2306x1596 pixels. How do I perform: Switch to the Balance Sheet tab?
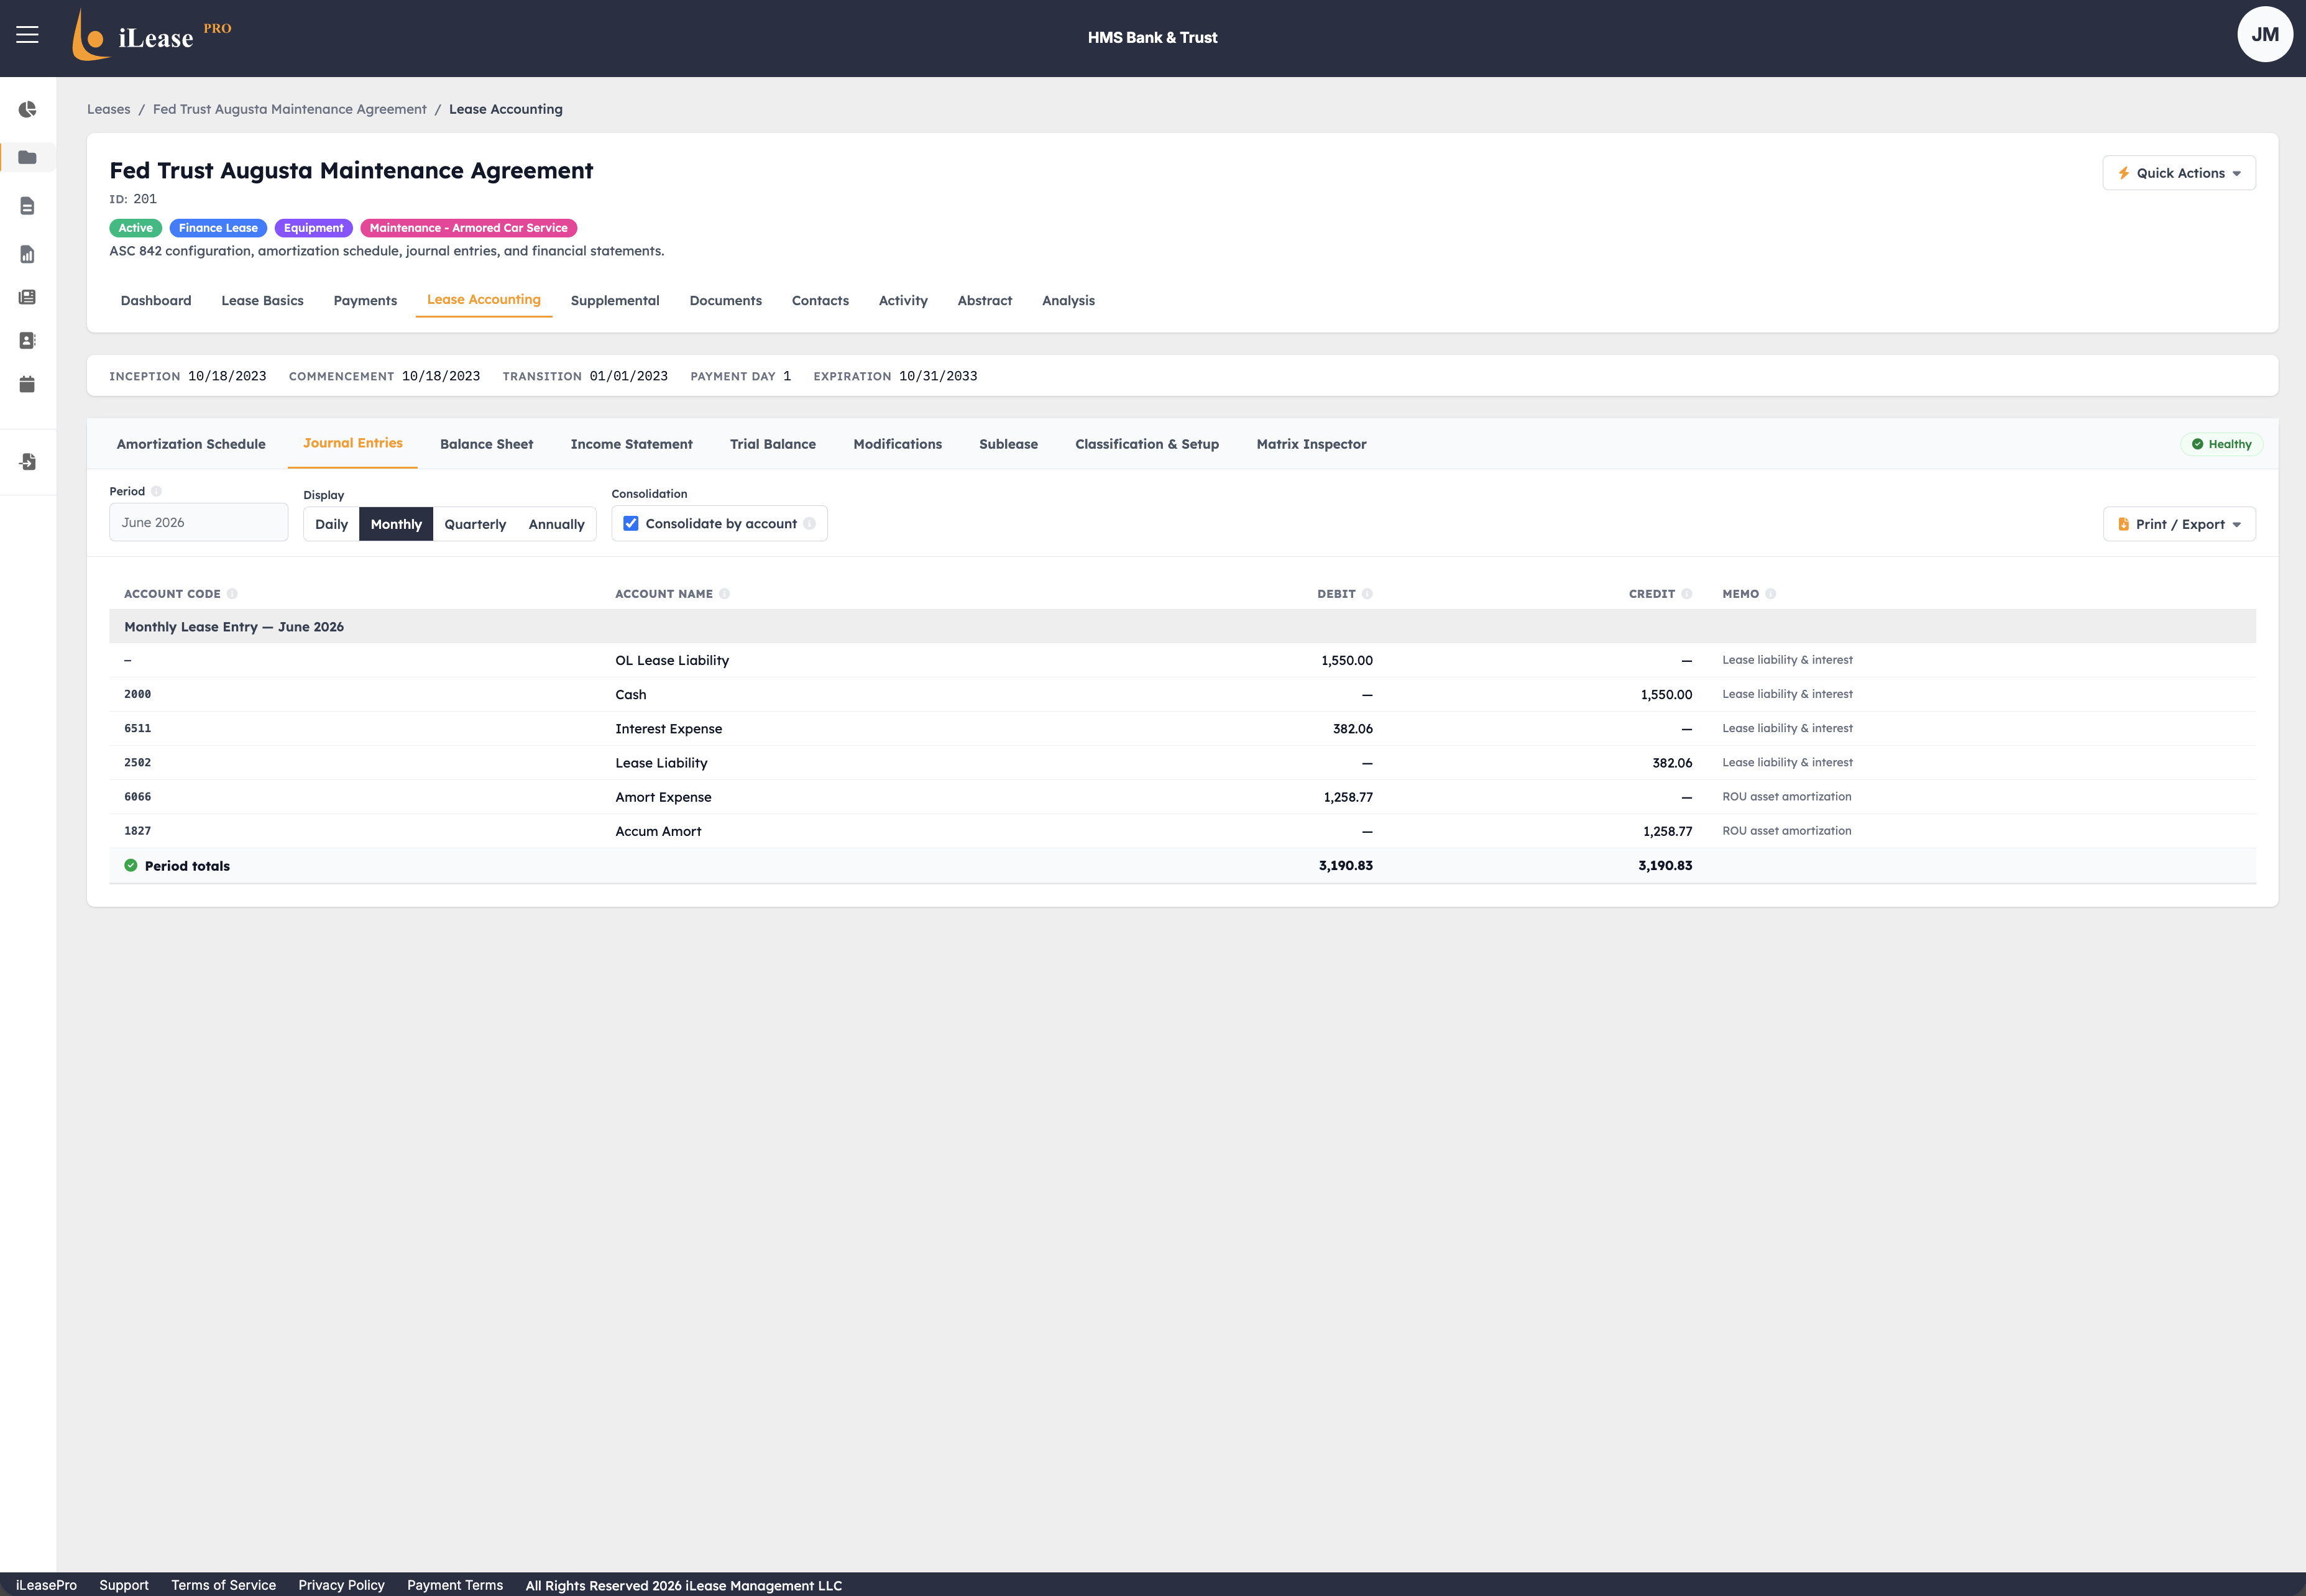pos(486,445)
